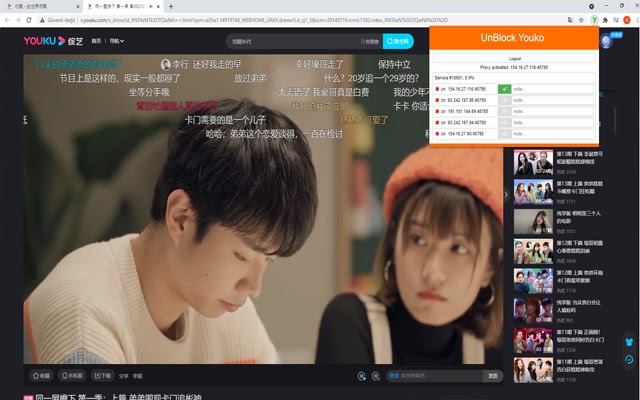
Task: Expand the navigation dropdown next to the logo
Action: pyautogui.click(x=116, y=41)
